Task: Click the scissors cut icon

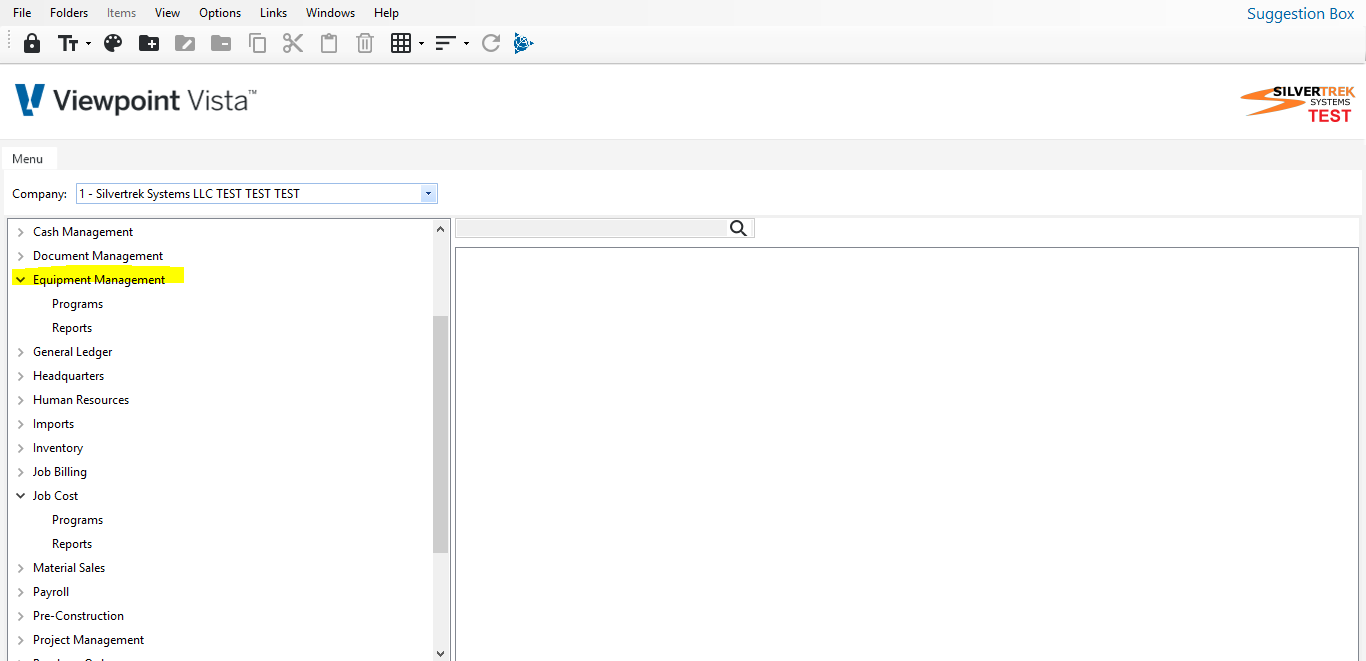Action: [293, 43]
